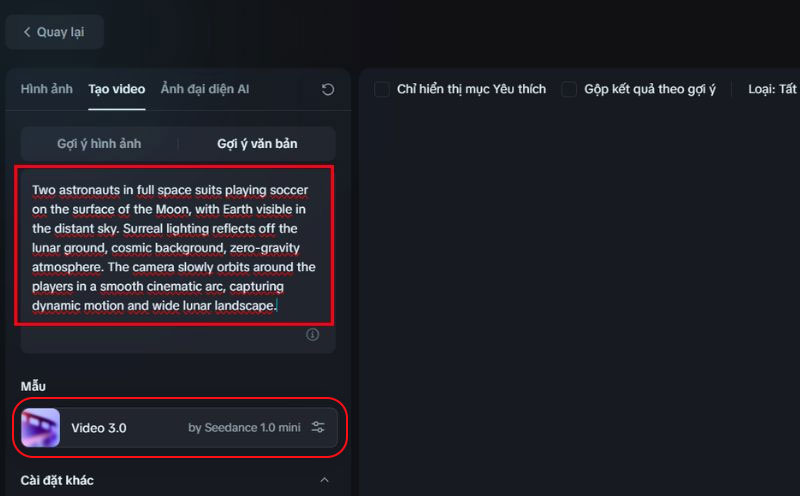800x496 pixels.
Task: Click the Gộp kết quả theo gợi ý label text
Action: (652, 90)
